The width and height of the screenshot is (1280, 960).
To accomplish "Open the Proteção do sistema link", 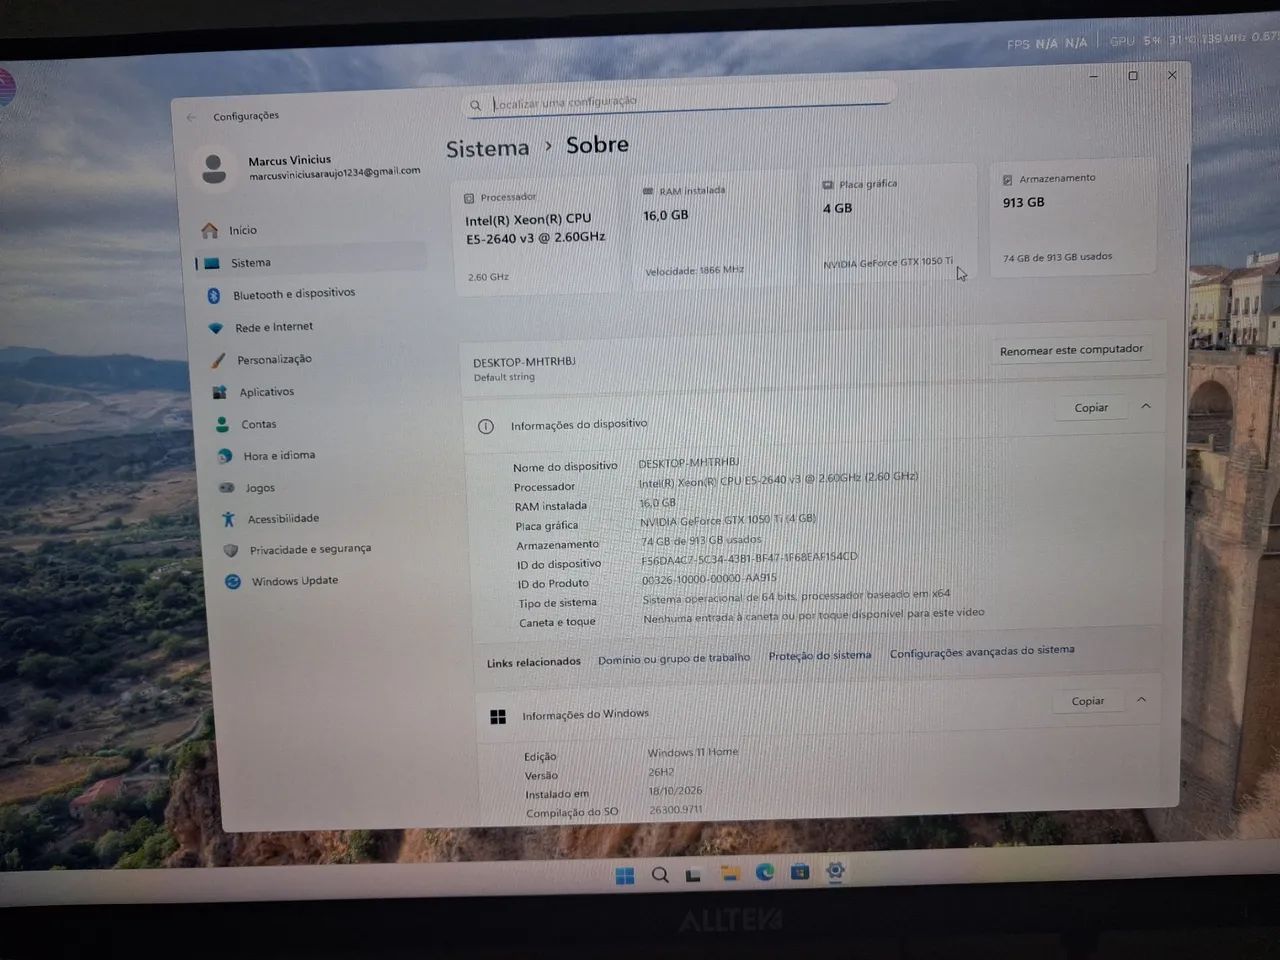I will [820, 655].
